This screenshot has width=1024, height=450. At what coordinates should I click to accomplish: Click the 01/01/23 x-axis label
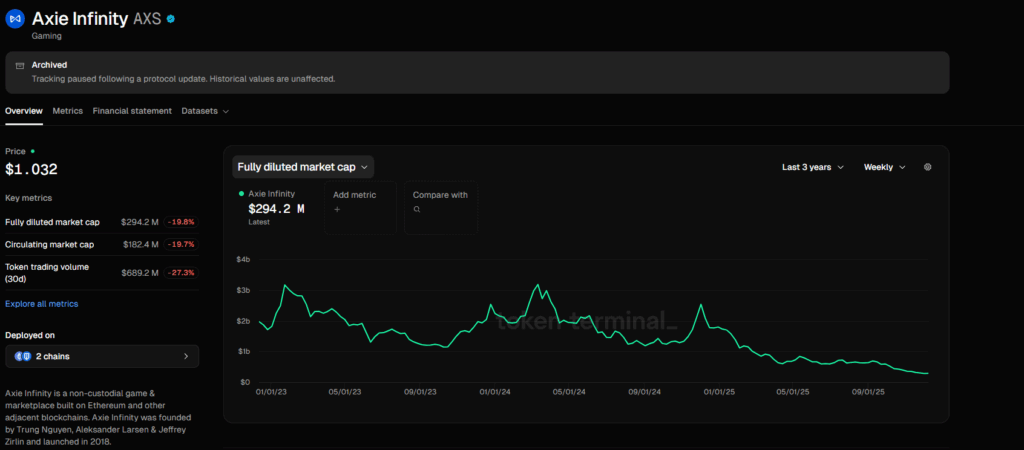pos(272,393)
